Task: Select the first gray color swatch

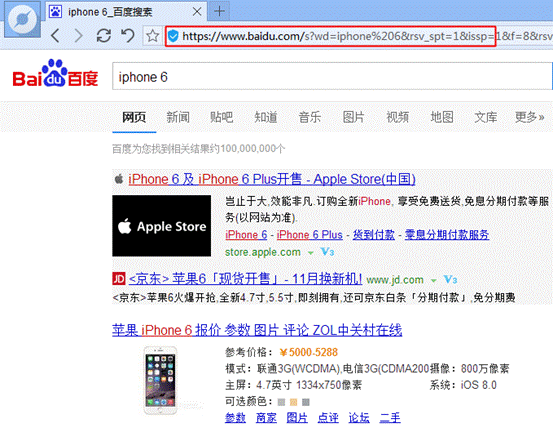Action: 281,402
